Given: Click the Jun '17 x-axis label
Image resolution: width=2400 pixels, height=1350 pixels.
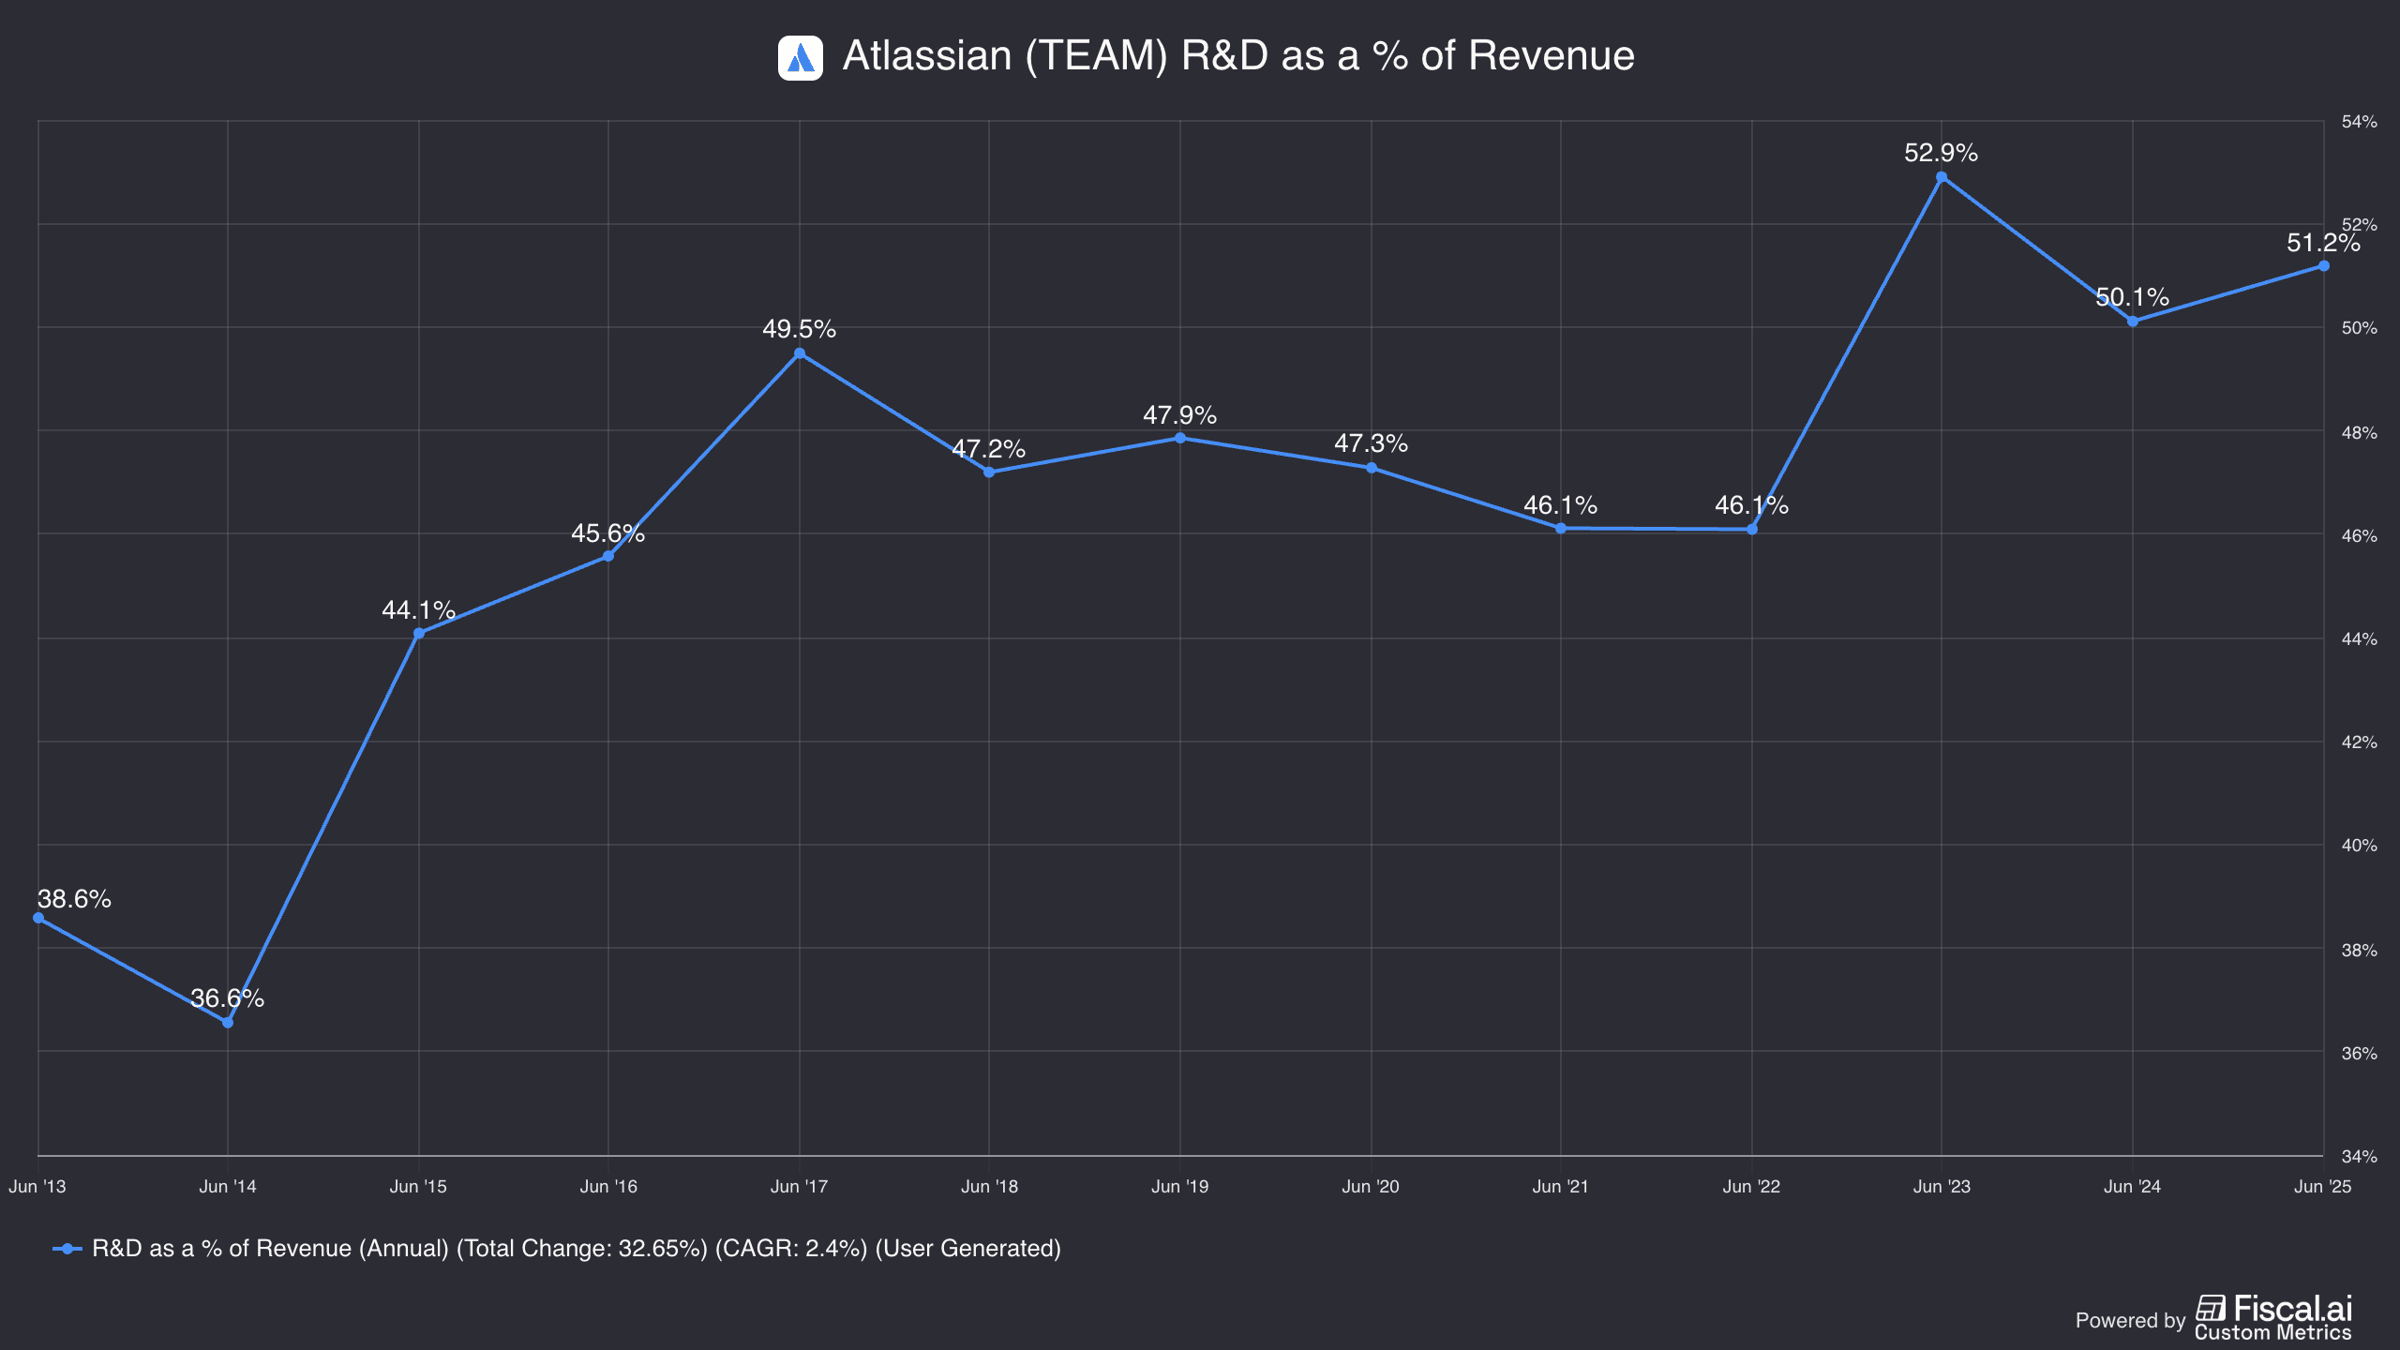Looking at the screenshot, I should [799, 1187].
